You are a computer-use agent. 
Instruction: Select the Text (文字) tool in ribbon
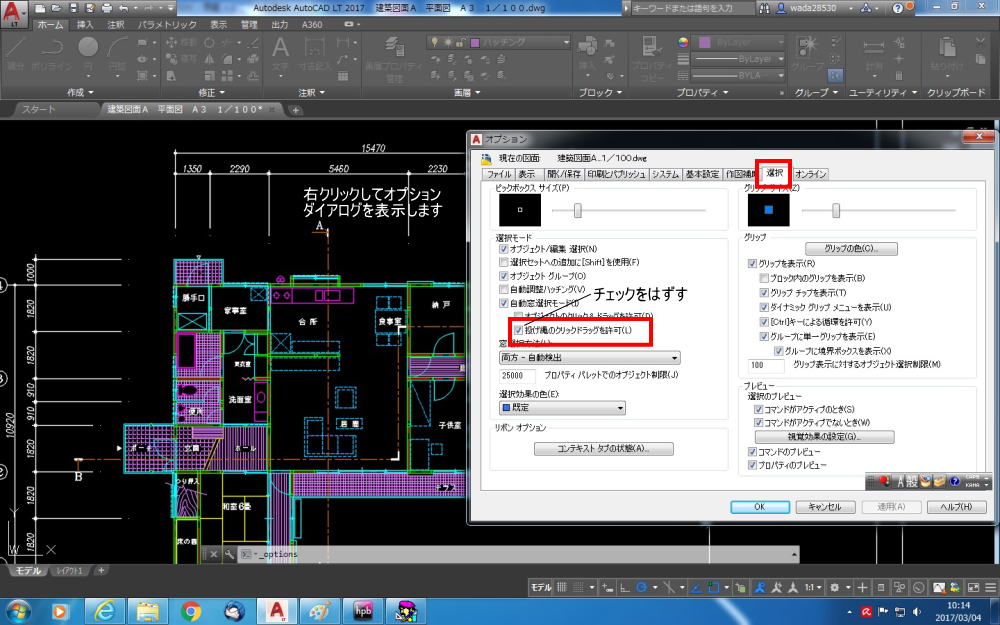281,52
